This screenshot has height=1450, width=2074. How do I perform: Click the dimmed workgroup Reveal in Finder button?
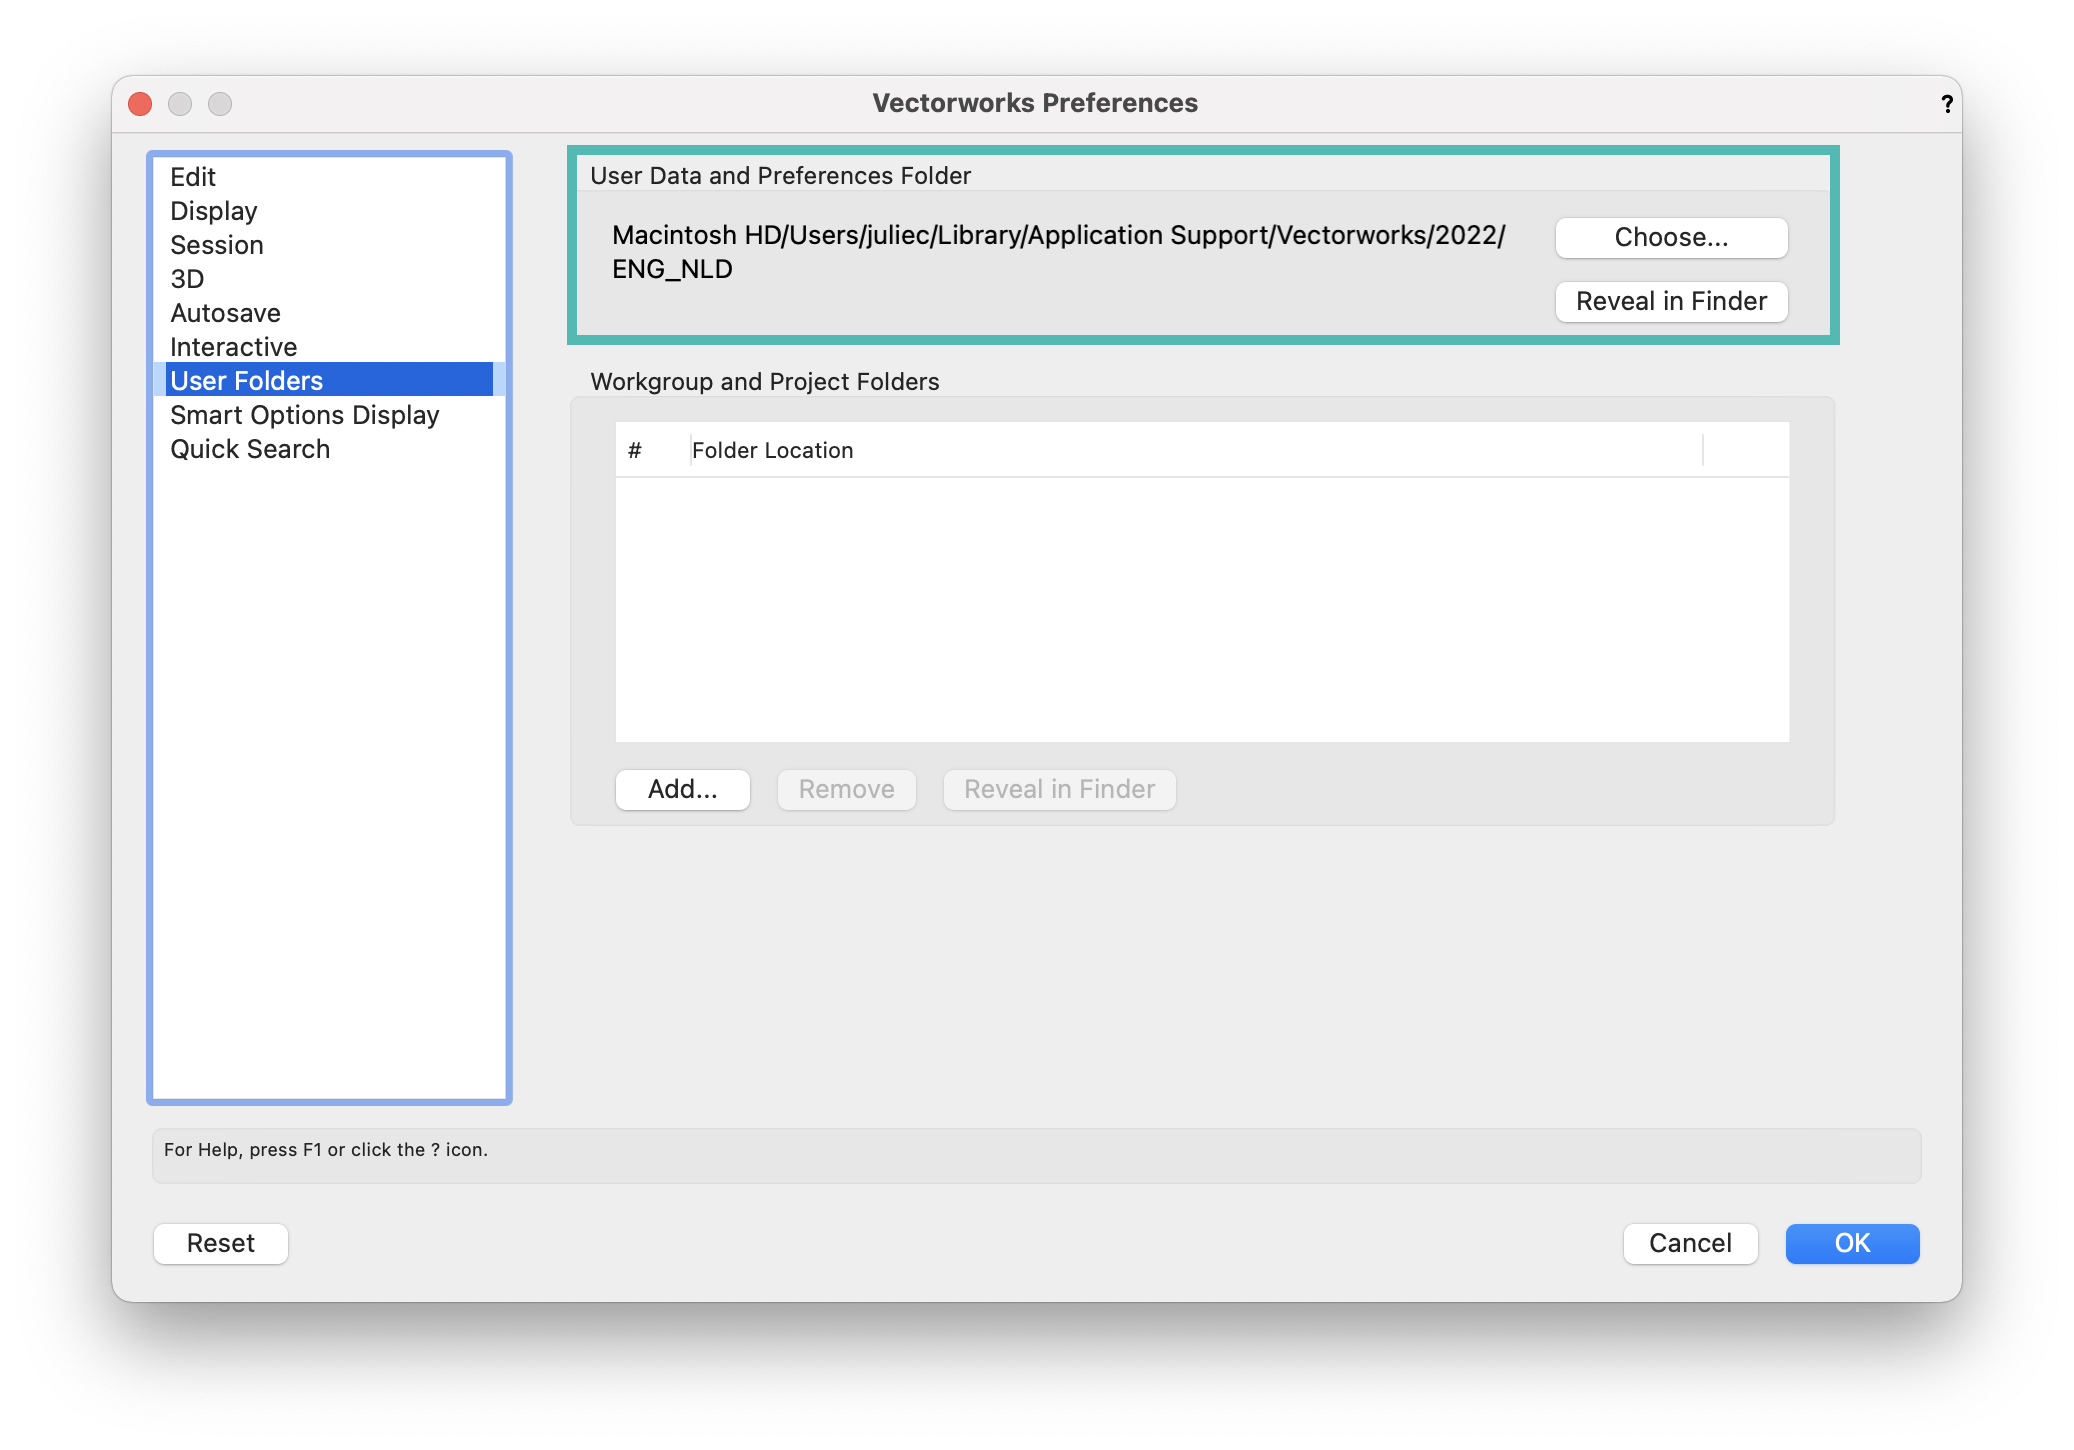tap(1060, 790)
